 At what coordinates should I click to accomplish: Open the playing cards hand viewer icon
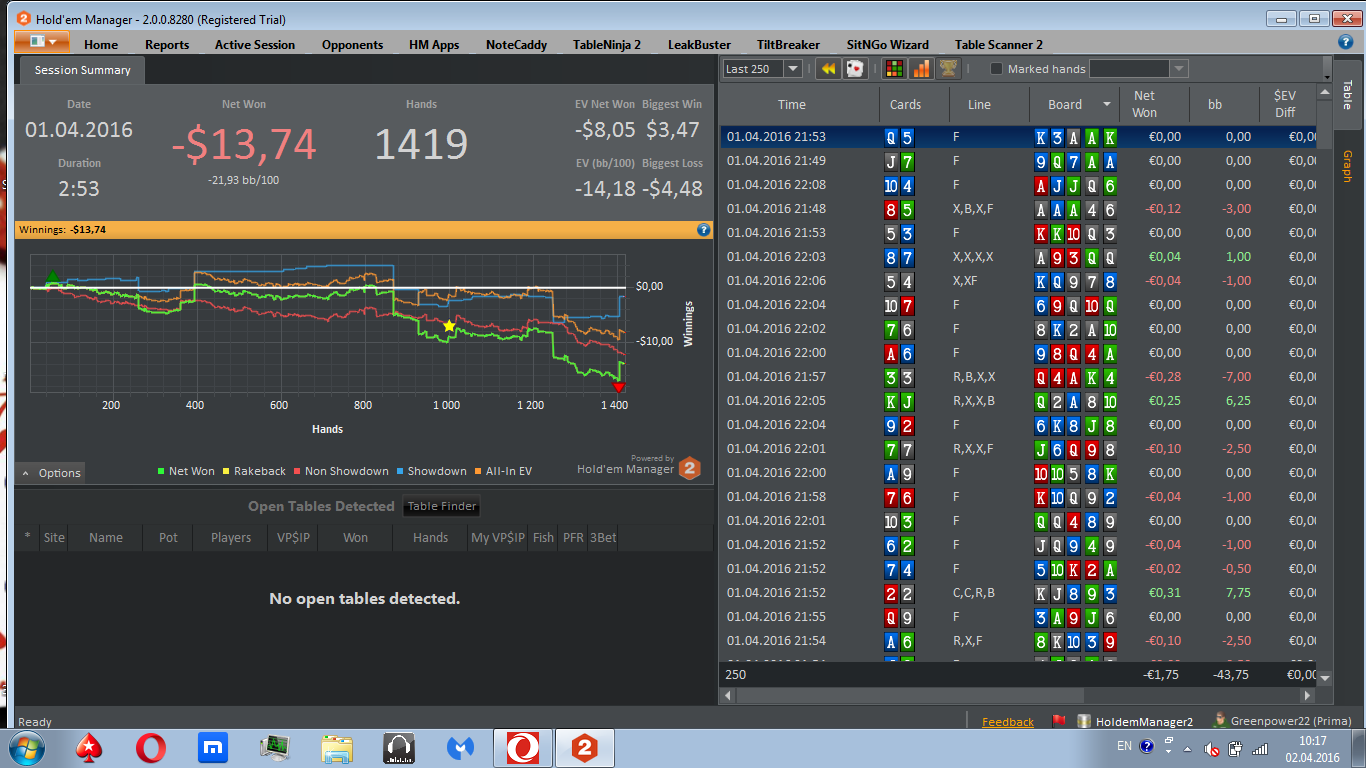click(855, 69)
